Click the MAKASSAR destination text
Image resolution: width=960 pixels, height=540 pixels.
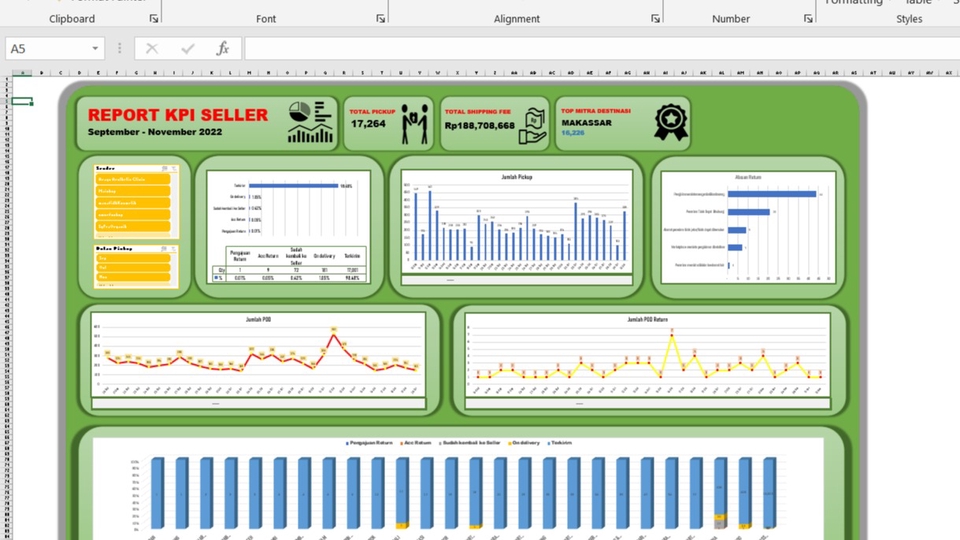[x=587, y=122]
